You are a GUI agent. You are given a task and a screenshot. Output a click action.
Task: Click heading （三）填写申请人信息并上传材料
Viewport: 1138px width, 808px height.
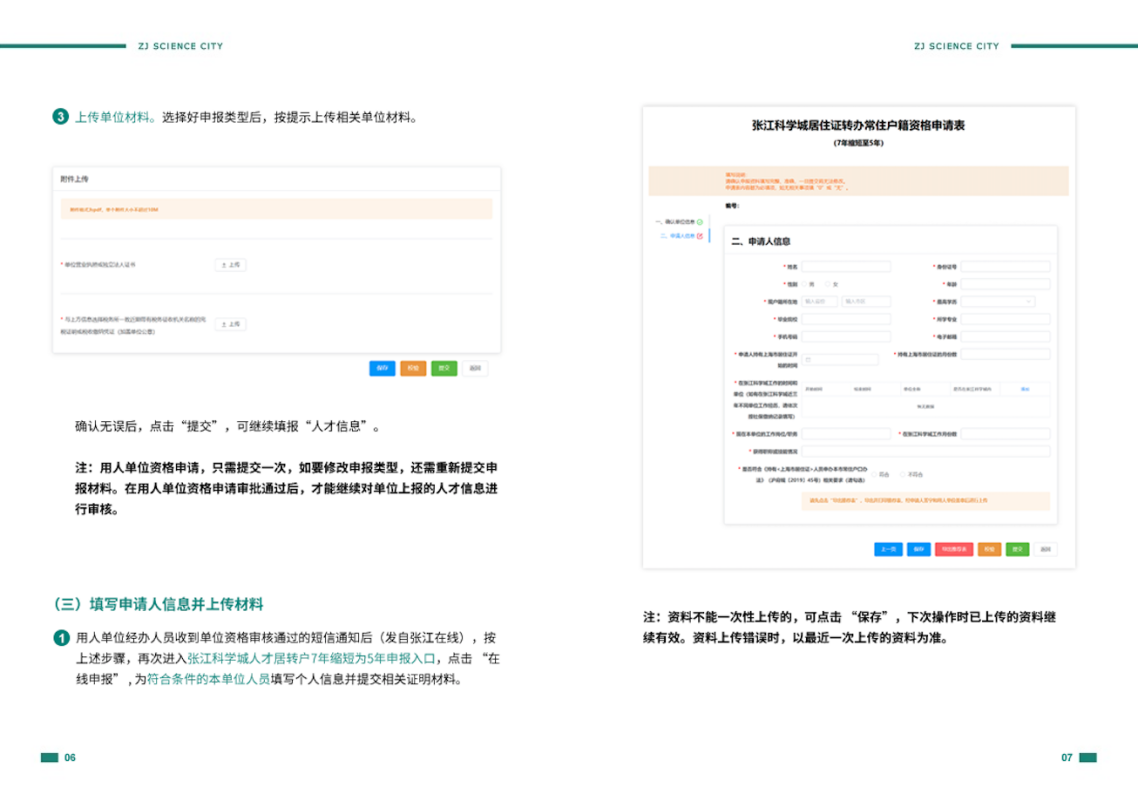tap(158, 604)
